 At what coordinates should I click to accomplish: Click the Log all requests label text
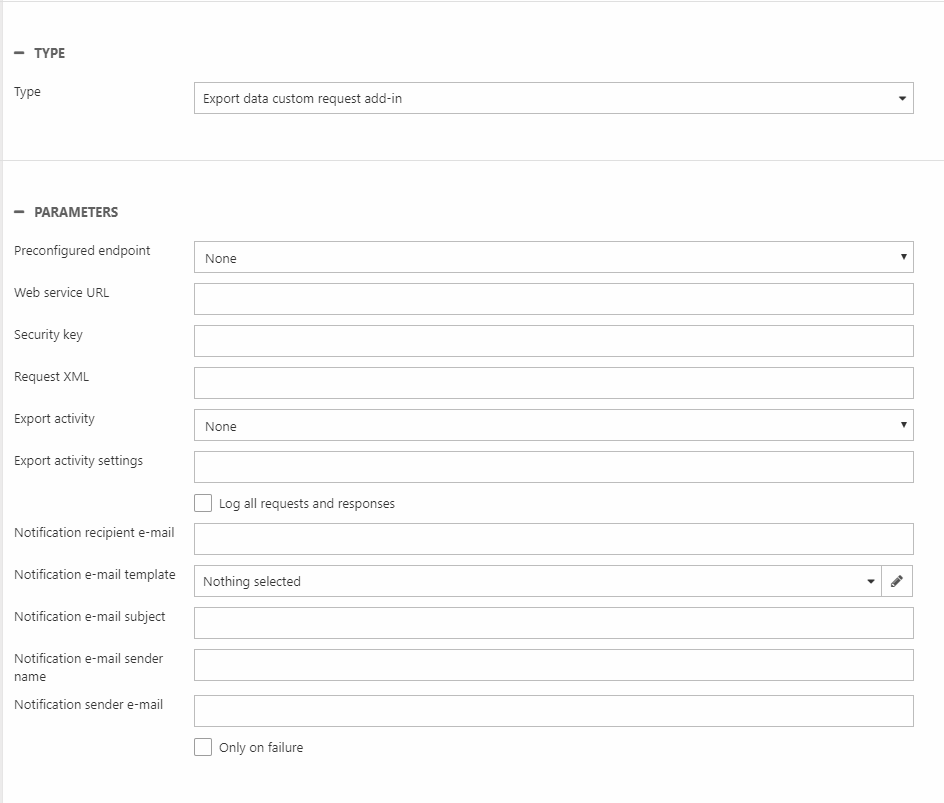pyautogui.click(x=306, y=504)
